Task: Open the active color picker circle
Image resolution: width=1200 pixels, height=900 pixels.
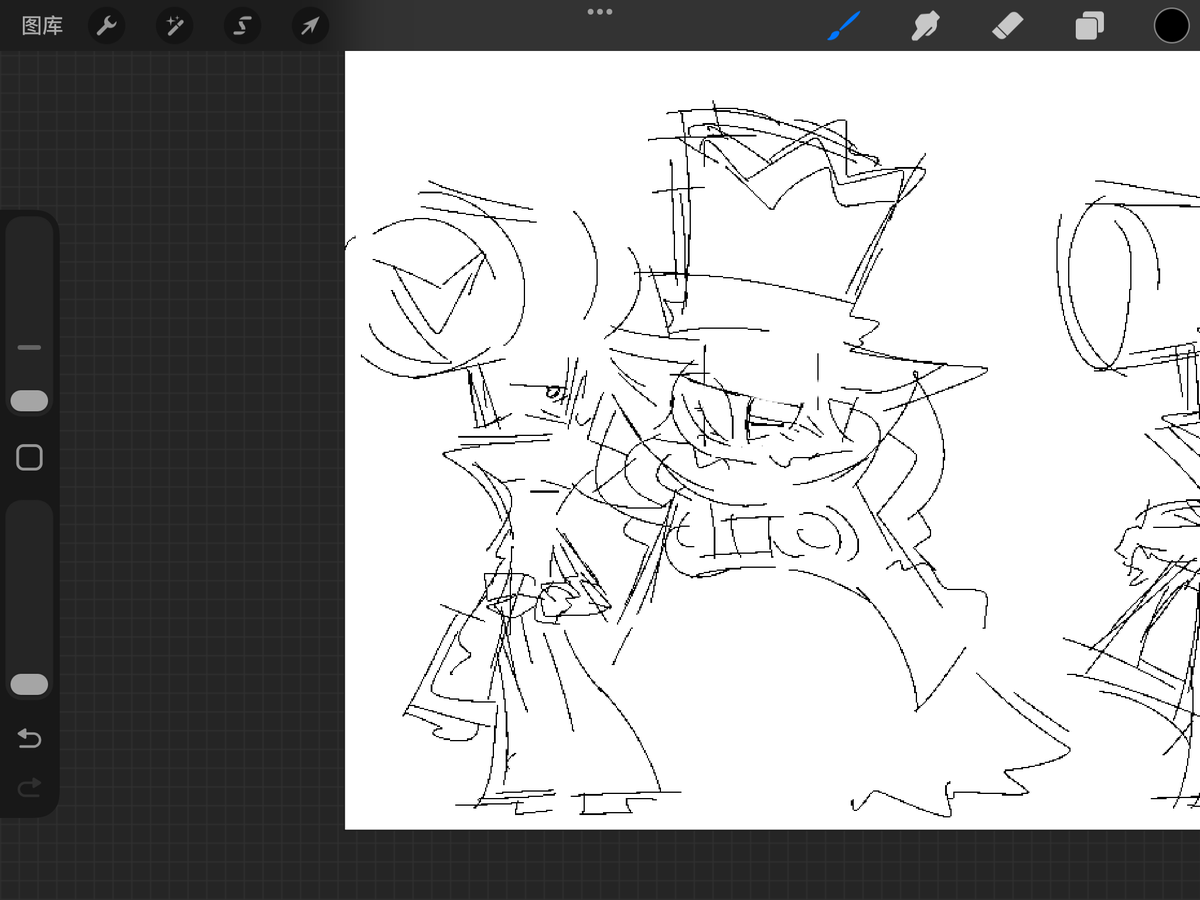Action: (1172, 26)
